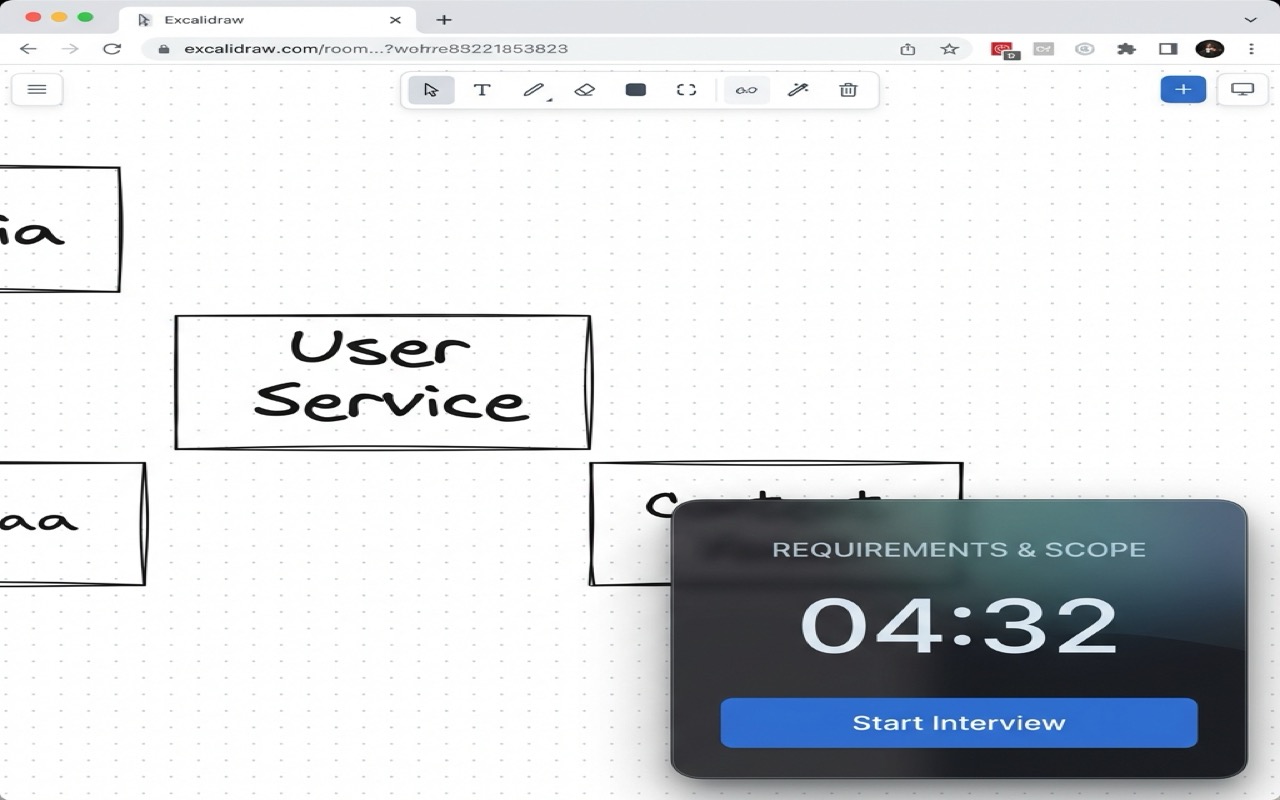This screenshot has width=1280, height=800.
Task: Click the browser extensions puzzle icon
Action: (1125, 48)
